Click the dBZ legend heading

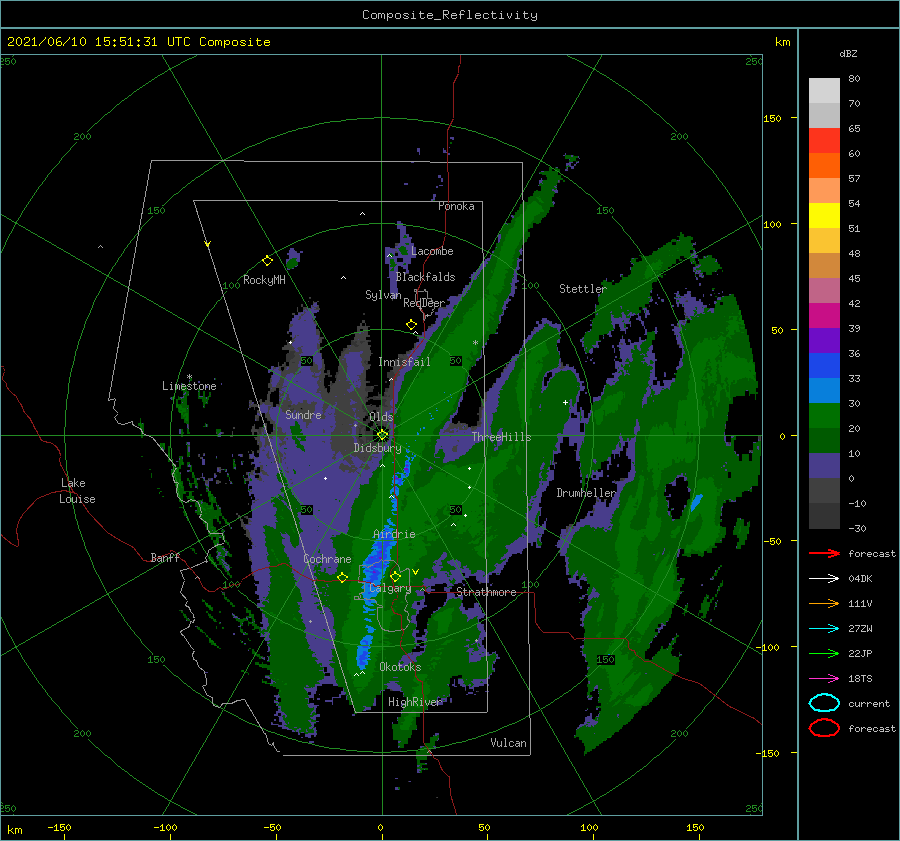848,54
